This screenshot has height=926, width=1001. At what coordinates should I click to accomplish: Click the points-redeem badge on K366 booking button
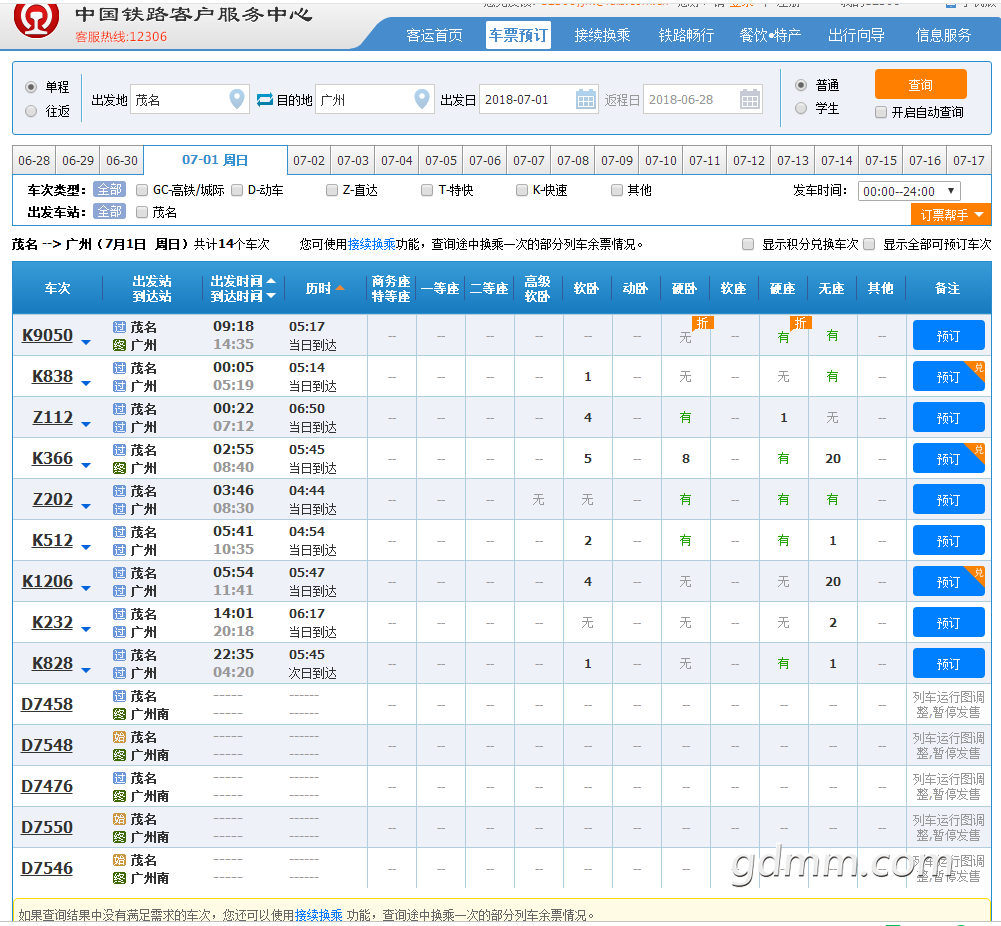coord(978,450)
